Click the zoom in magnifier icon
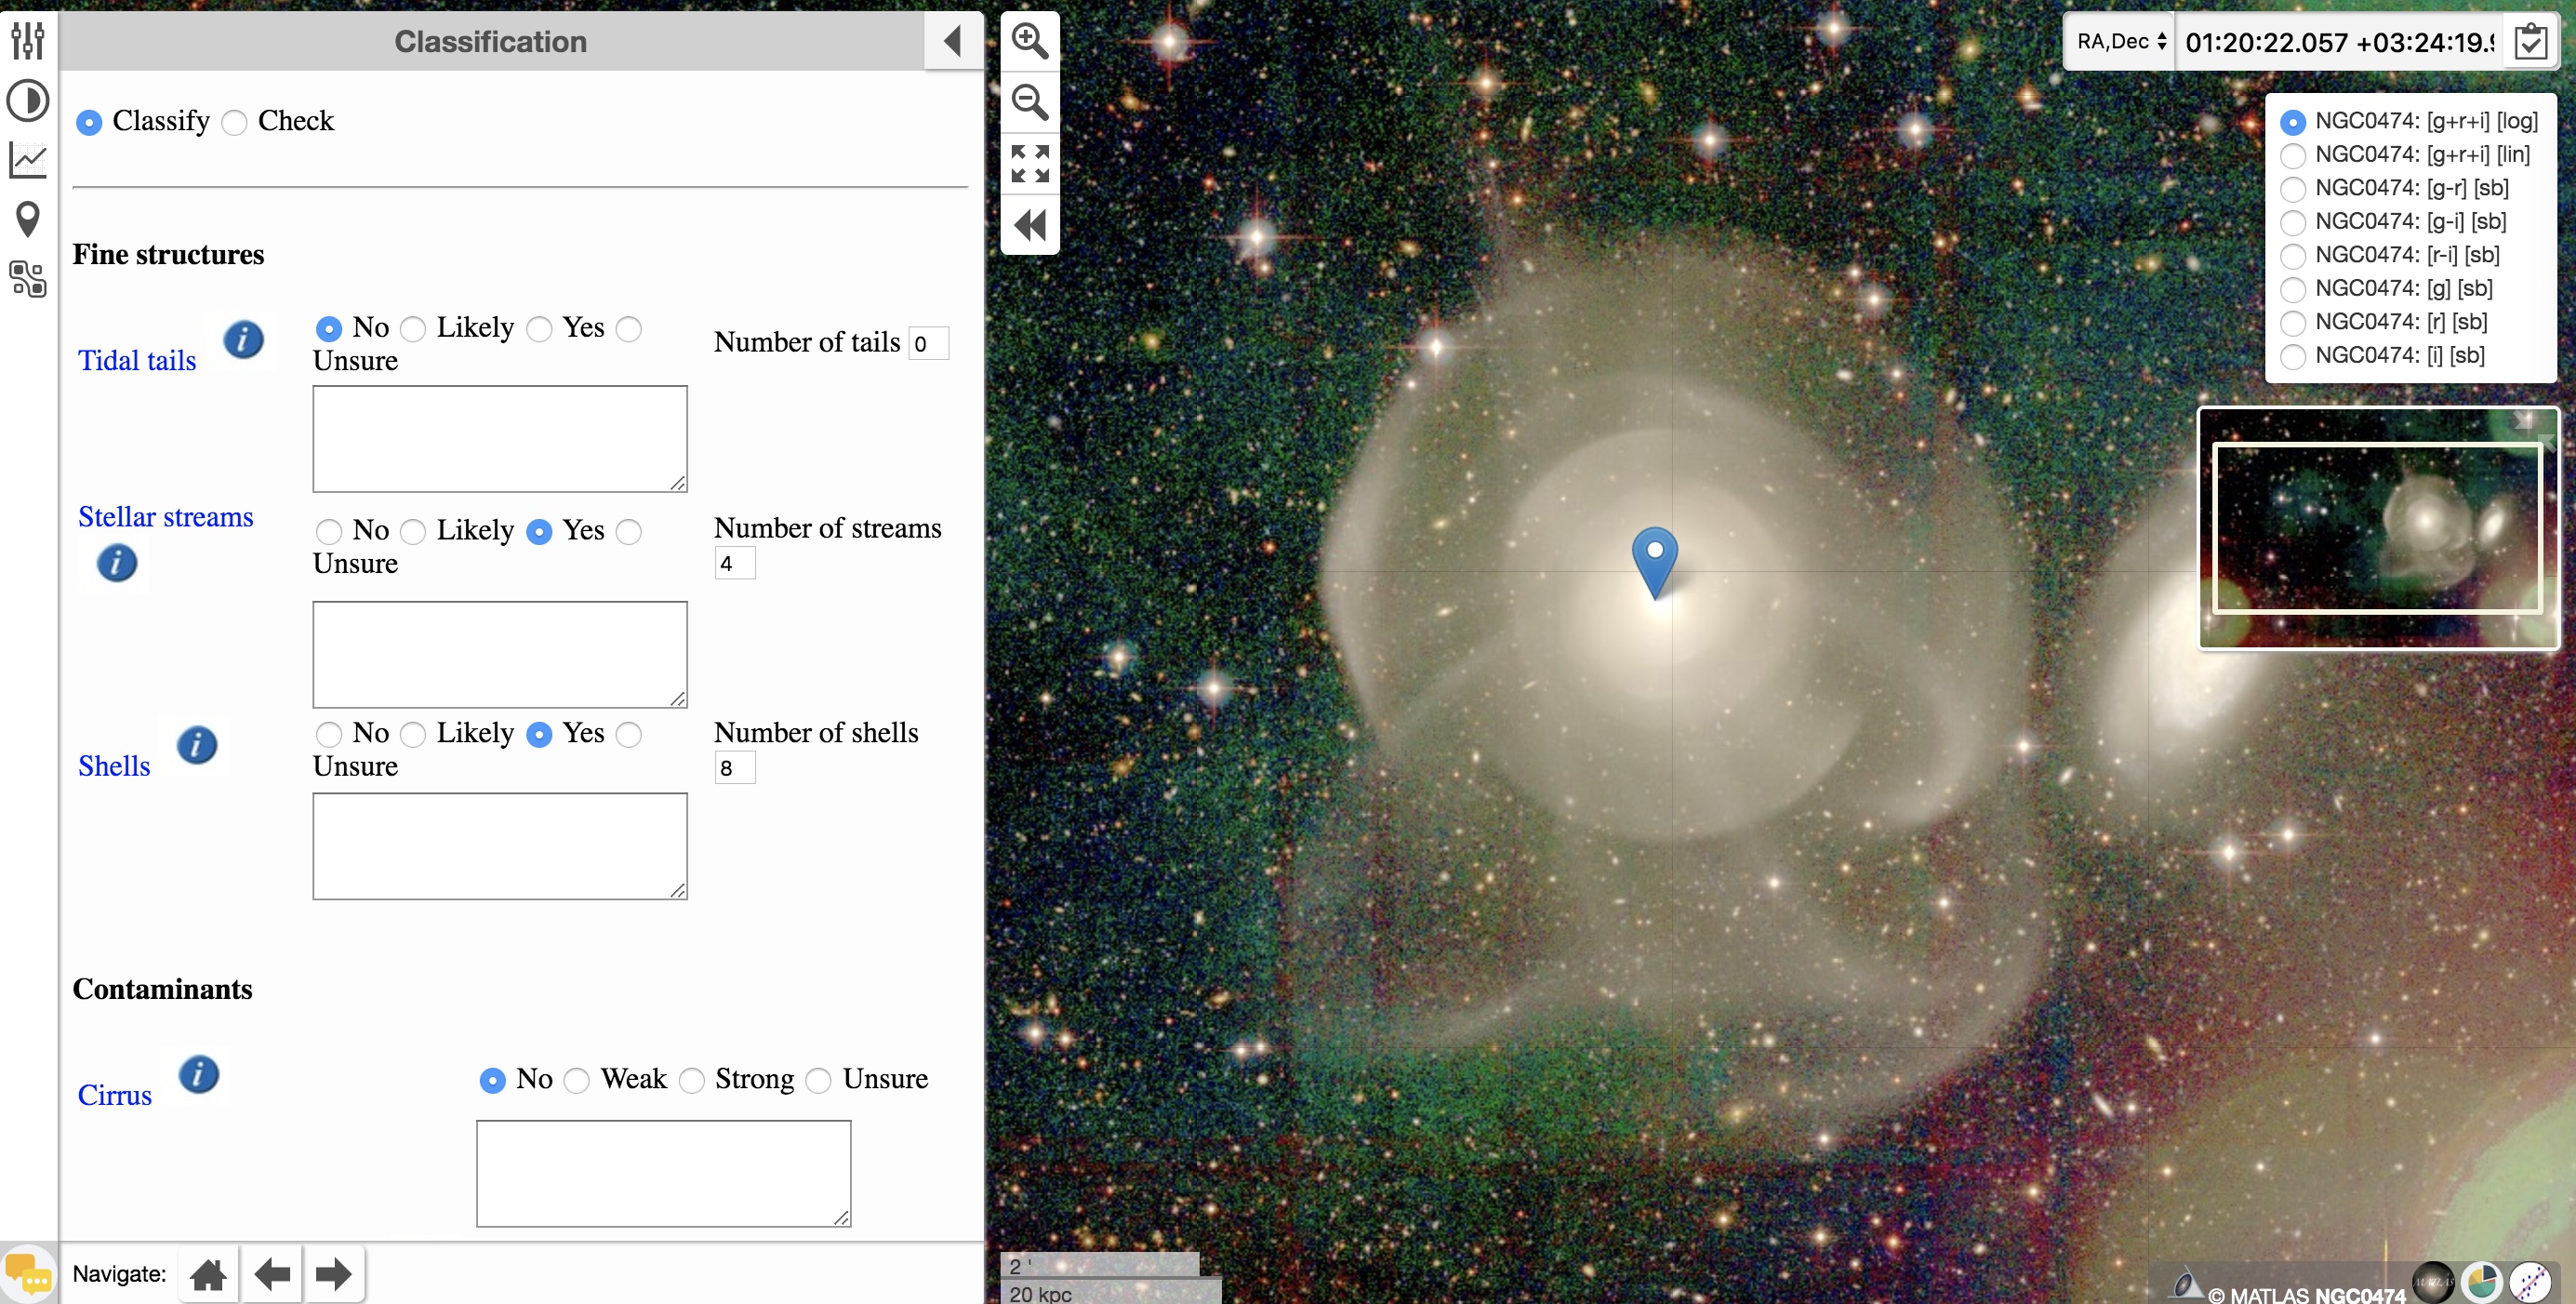 coord(1029,41)
